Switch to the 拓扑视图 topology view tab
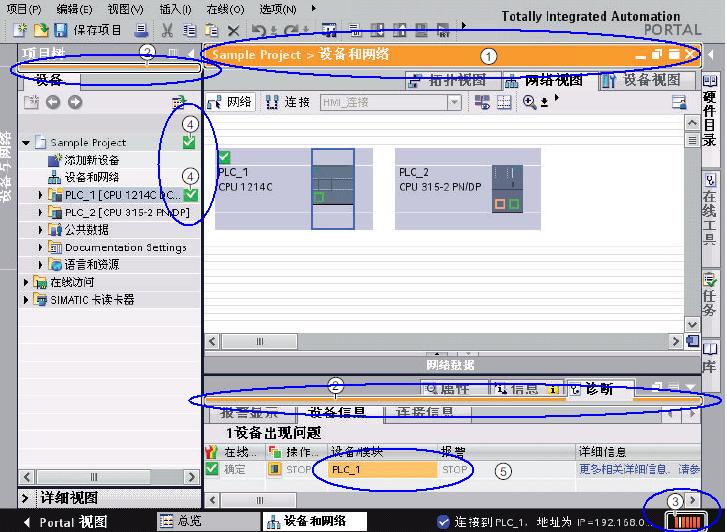 (453, 81)
